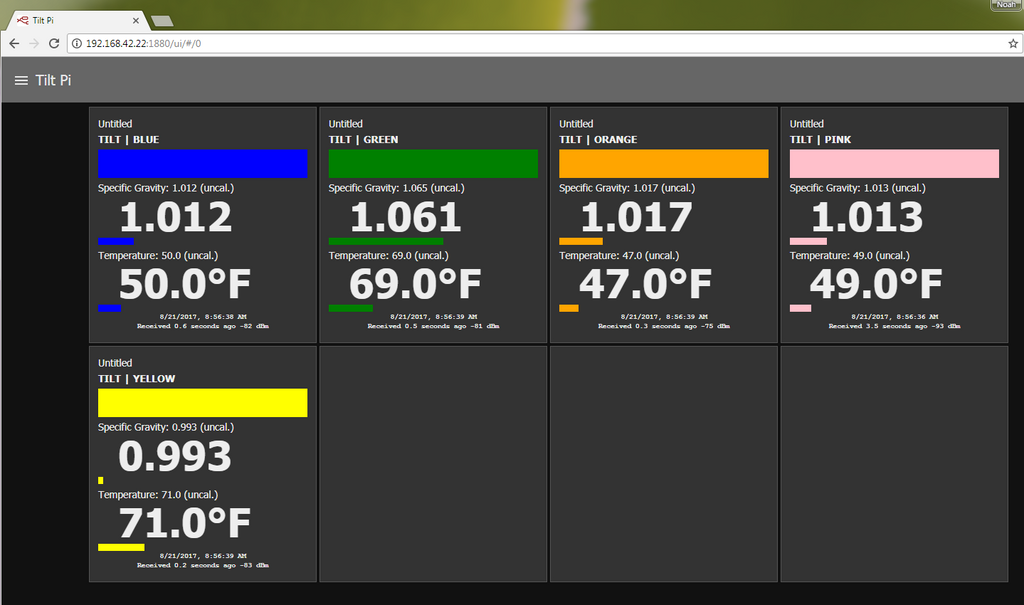Image resolution: width=1024 pixels, height=605 pixels.
Task: Reload the page with refresh icon
Action: click(x=55, y=44)
